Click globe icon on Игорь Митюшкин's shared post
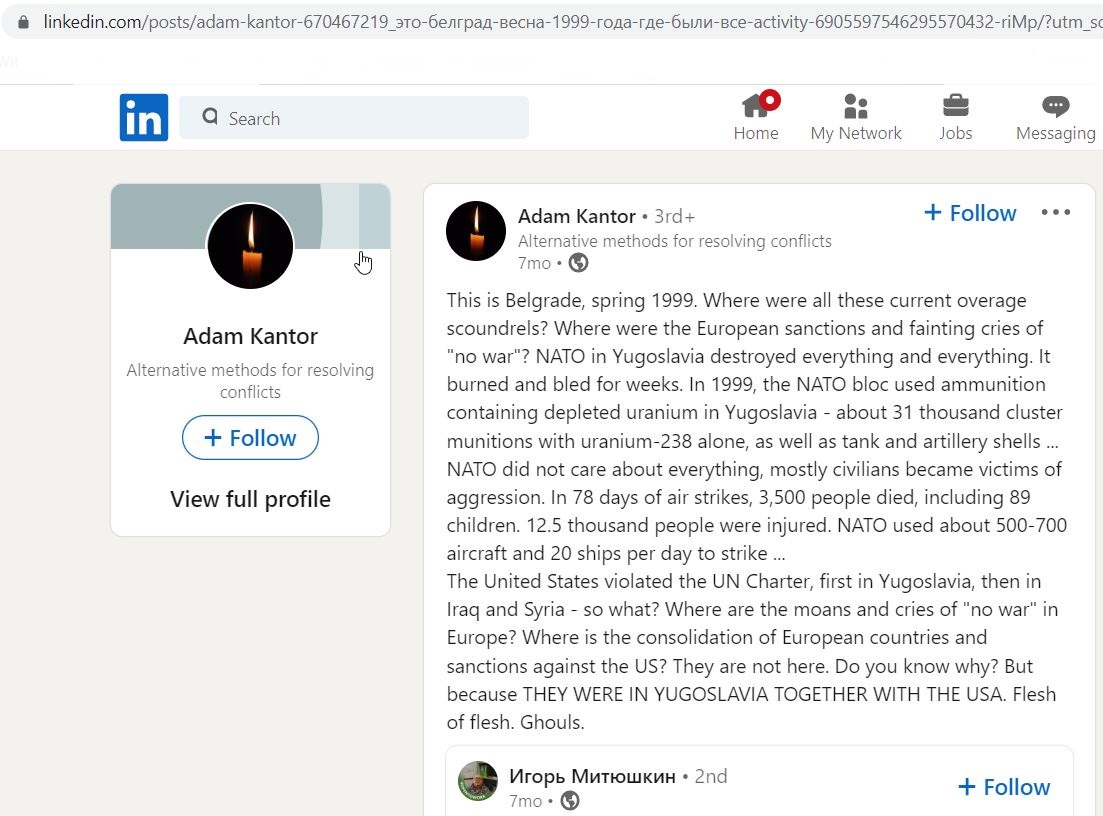1103x816 pixels. [x=570, y=801]
